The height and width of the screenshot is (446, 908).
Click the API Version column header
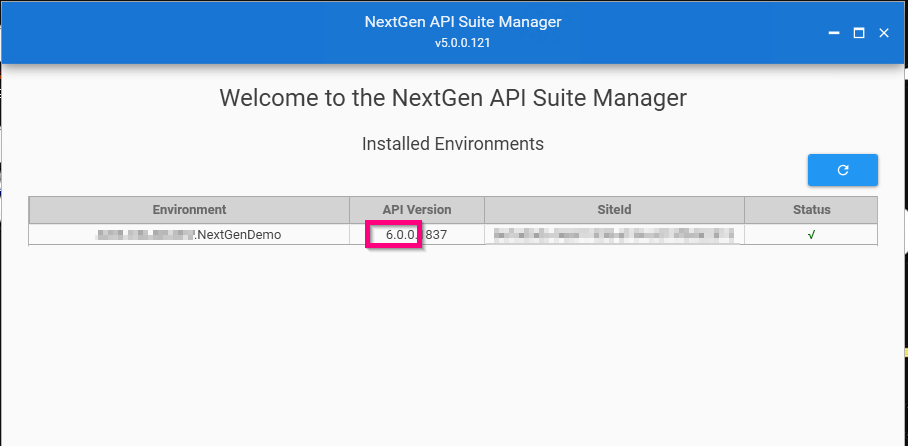click(417, 210)
